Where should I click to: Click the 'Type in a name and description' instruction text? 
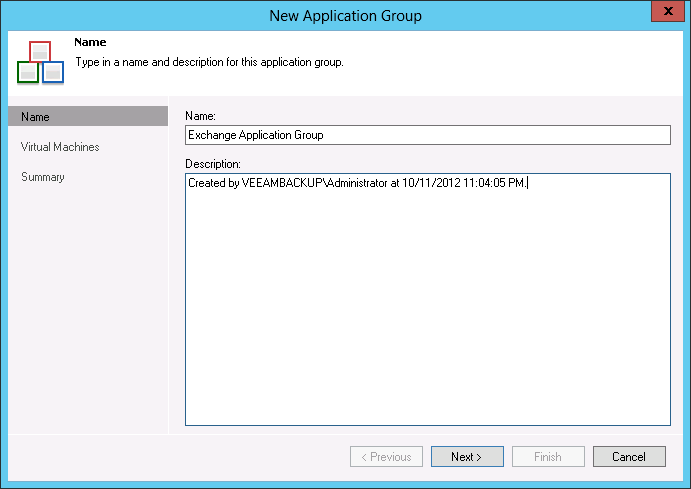click(210, 62)
